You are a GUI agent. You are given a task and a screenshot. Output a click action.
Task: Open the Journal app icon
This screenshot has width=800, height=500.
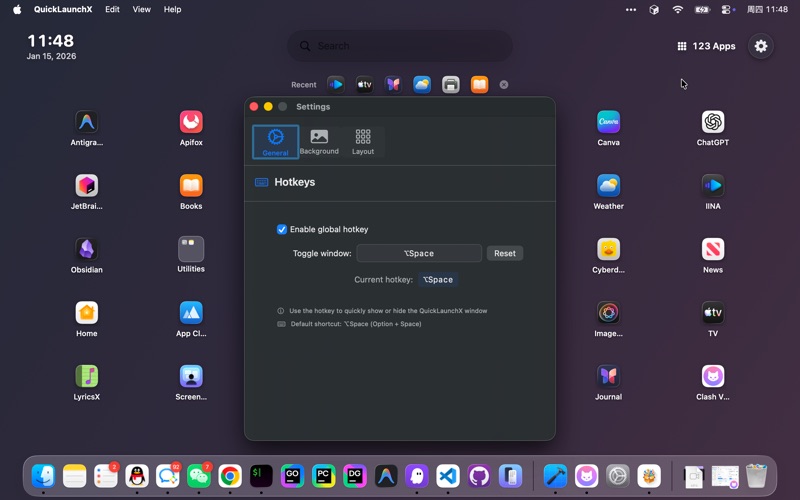point(608,376)
